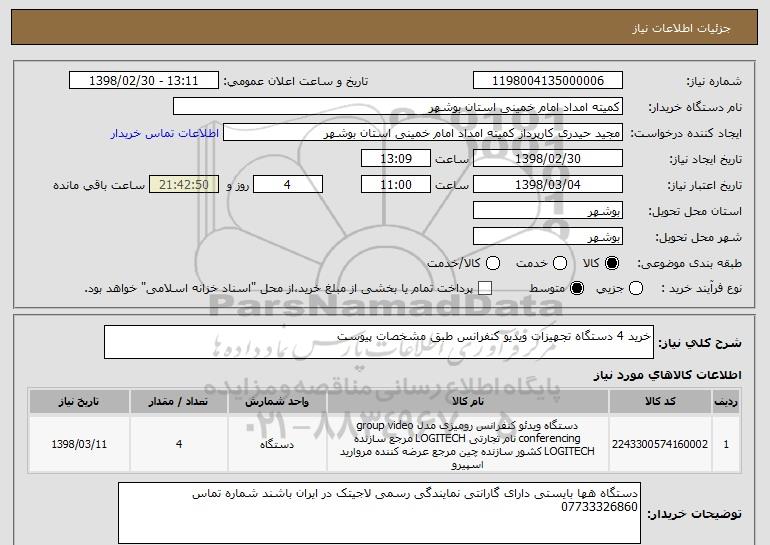Select the جزیی purchase type radio
Screen dimensions: 770x545
(635, 289)
